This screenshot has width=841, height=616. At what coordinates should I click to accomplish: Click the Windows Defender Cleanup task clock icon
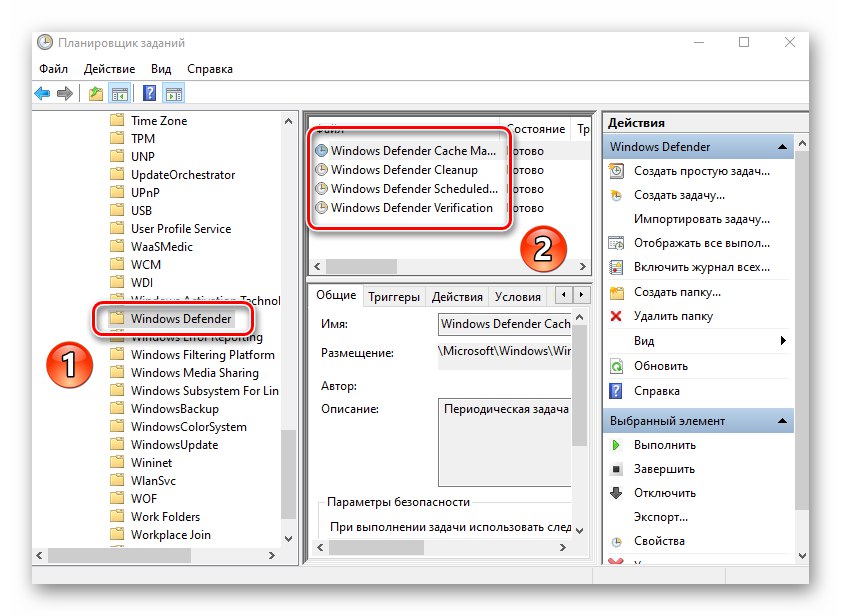click(321, 170)
